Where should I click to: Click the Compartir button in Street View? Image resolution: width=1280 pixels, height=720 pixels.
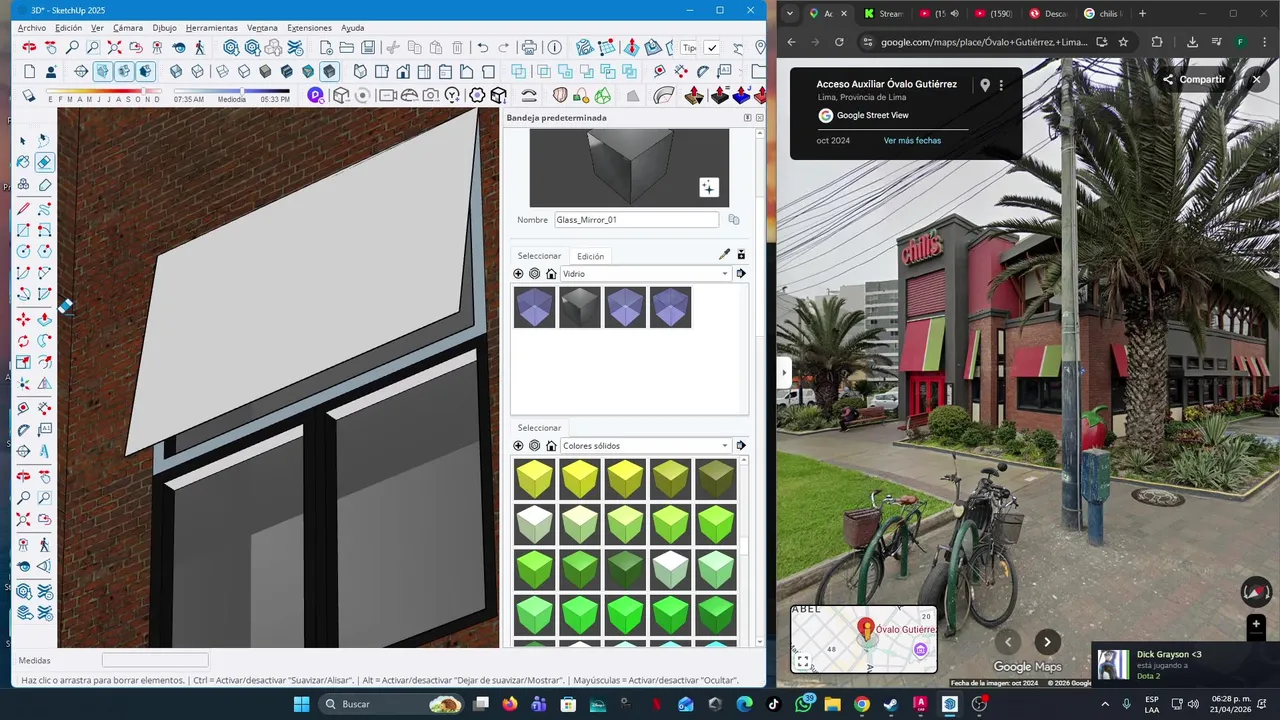point(1193,80)
